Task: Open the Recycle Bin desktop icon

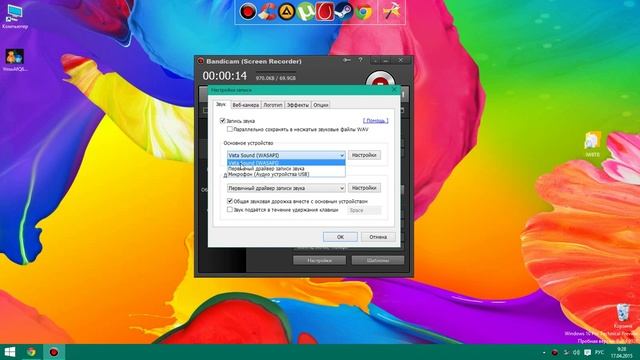Action: point(623,316)
